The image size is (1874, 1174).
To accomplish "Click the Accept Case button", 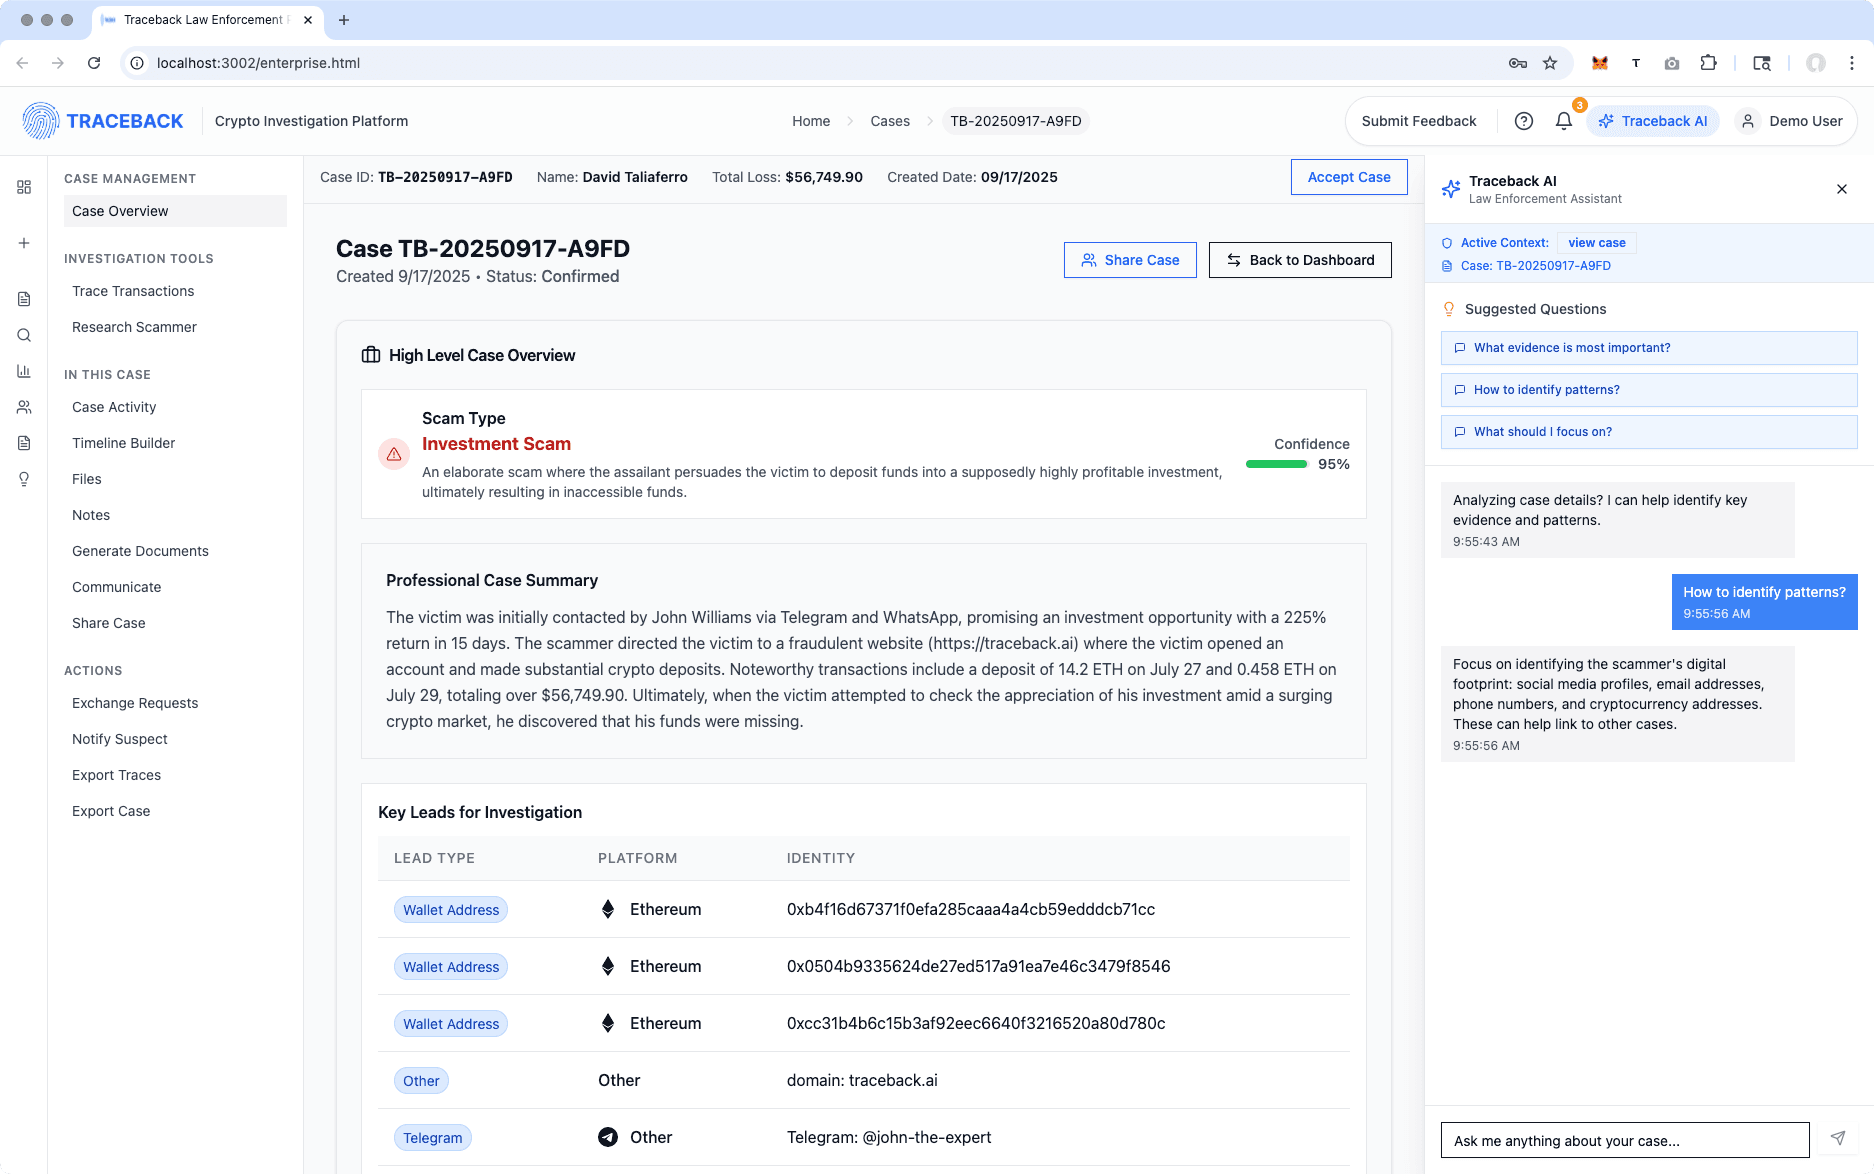I will 1349,177.
